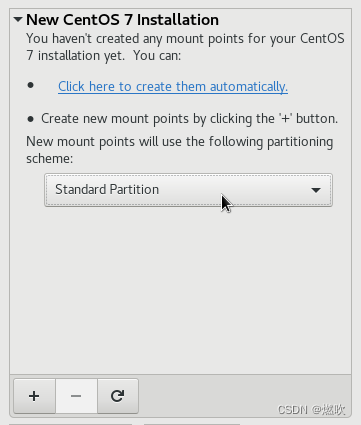Click the minus button to remove mount point
Image resolution: width=361 pixels, height=425 pixels.
pyautogui.click(x=76, y=396)
